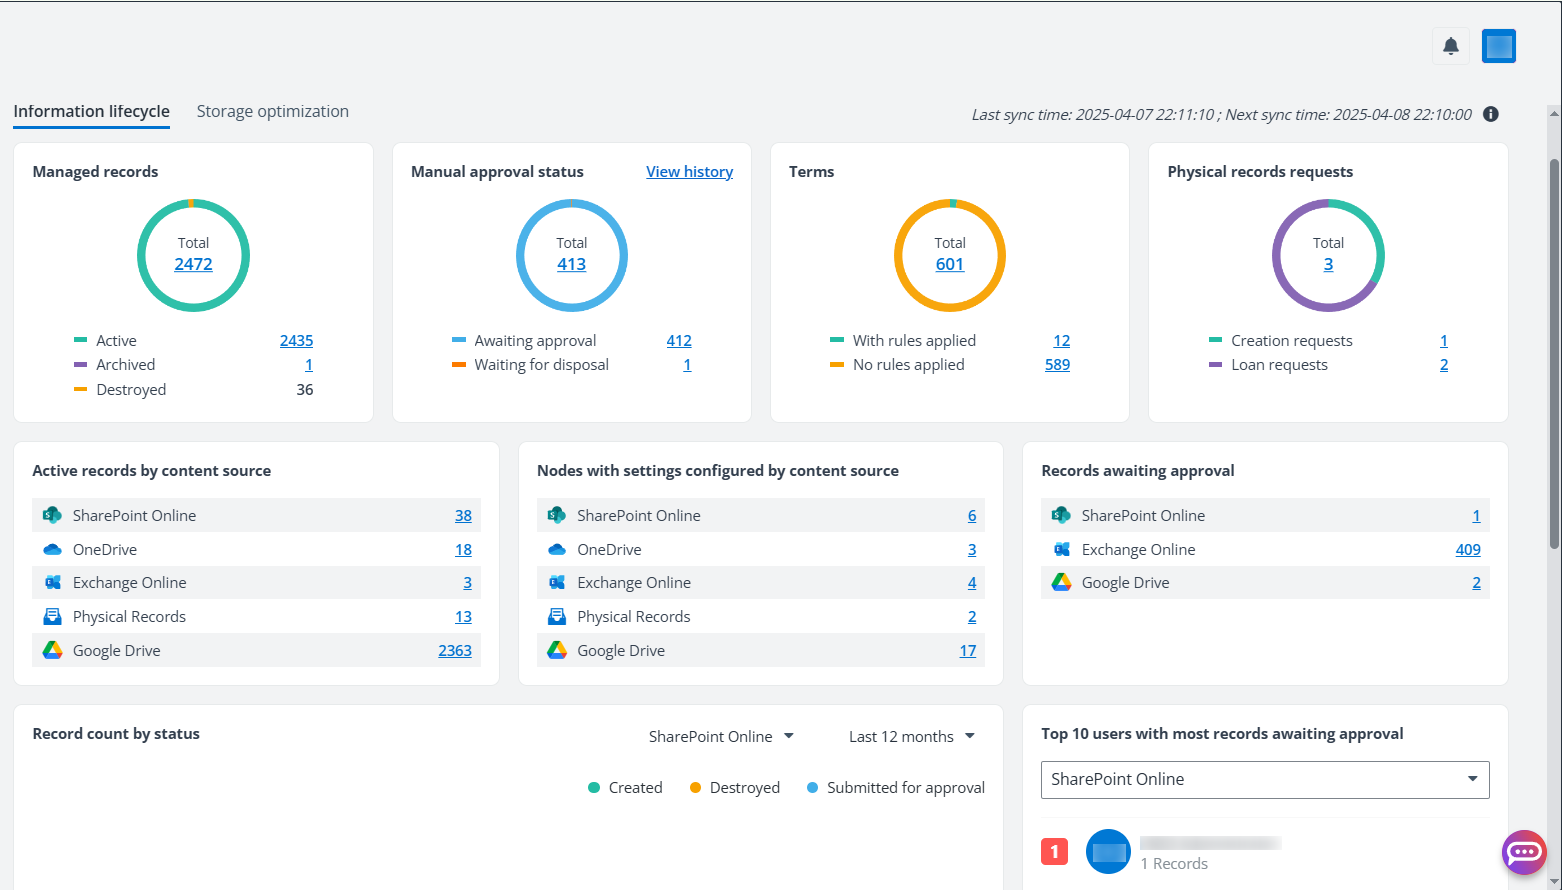Click the Physical Records icon in Nodes panel
This screenshot has width=1562, height=890.
556,616
